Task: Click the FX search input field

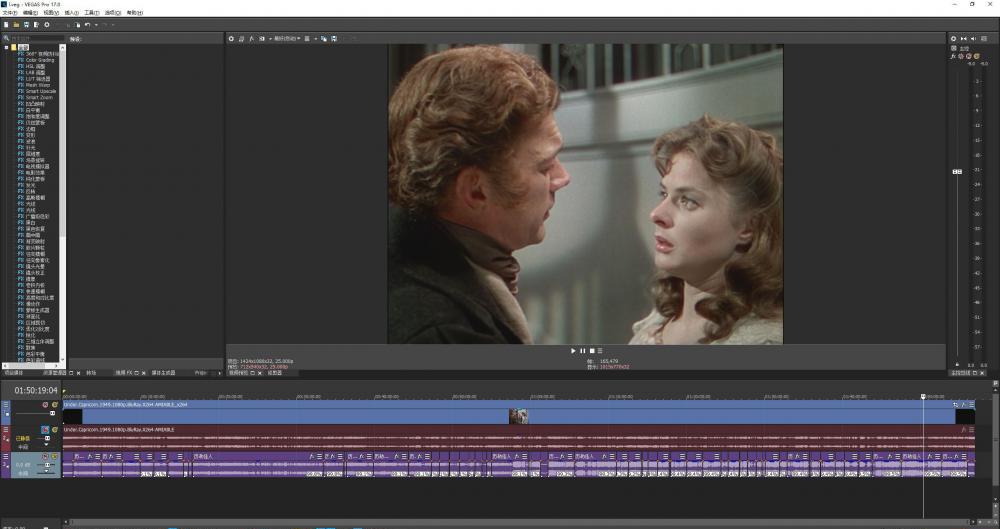Action: click(37, 39)
